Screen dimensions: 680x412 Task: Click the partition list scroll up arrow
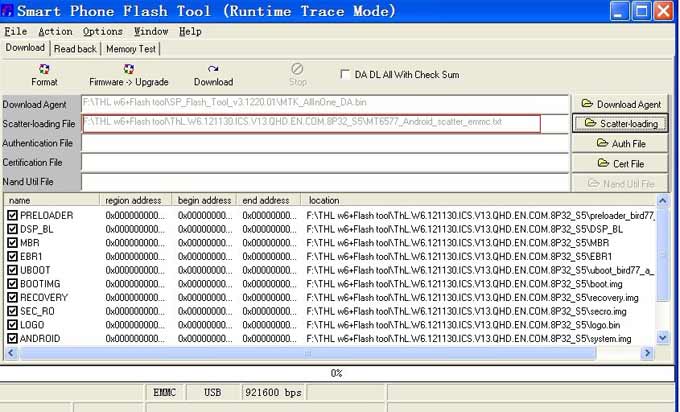click(x=662, y=200)
